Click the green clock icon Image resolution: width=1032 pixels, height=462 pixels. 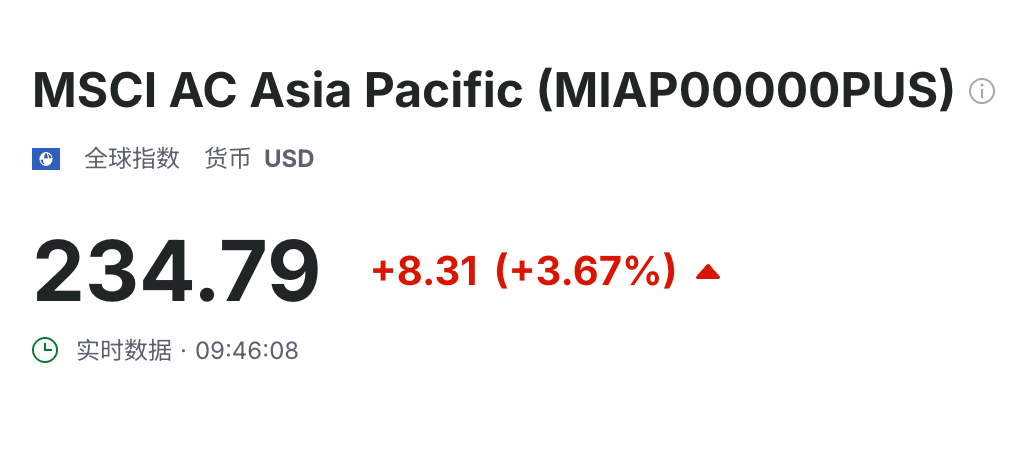coord(46,350)
